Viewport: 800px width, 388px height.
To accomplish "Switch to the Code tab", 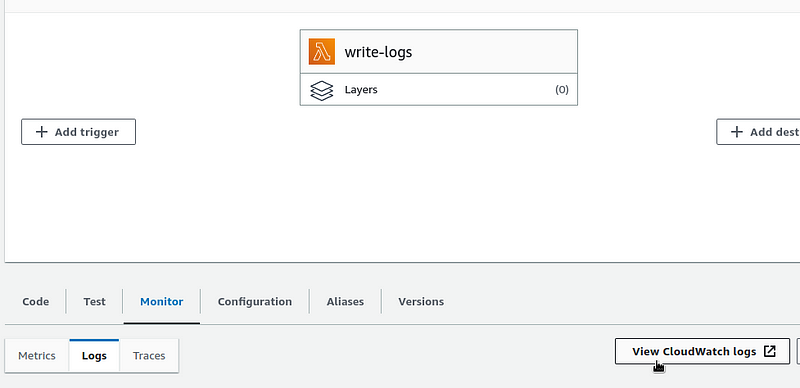I will (x=36, y=301).
